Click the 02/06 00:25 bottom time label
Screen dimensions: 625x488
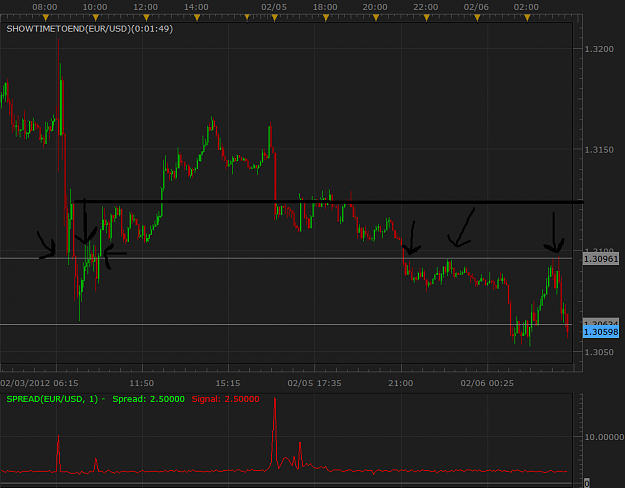coord(487,383)
